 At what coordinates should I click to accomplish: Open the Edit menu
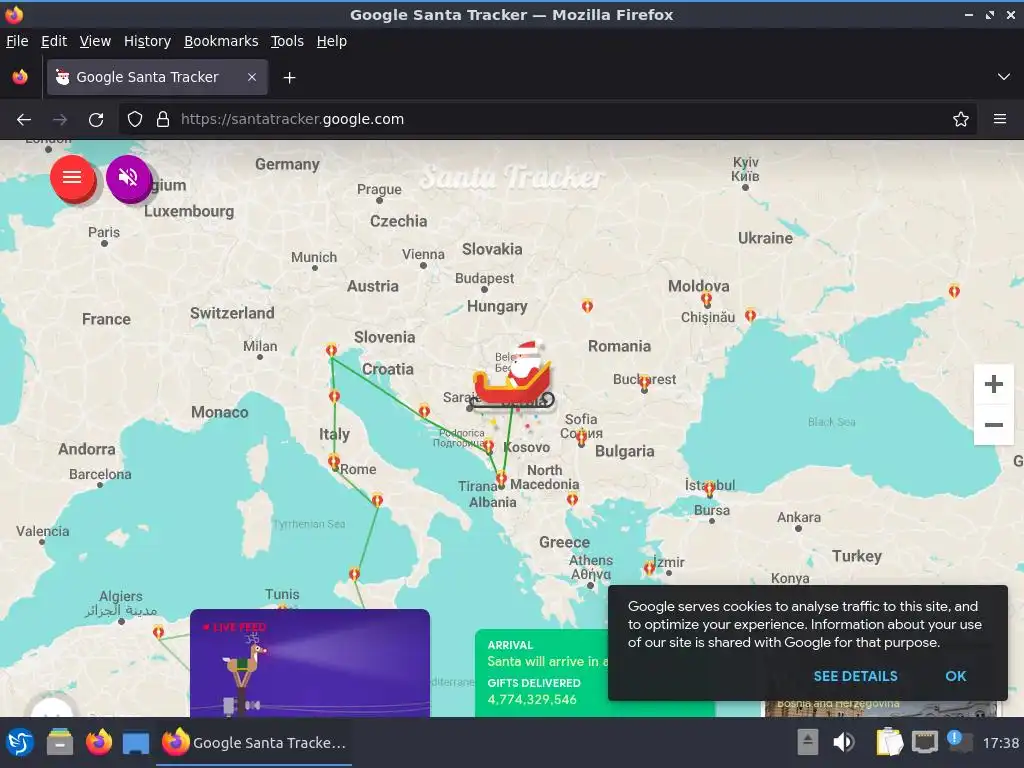click(x=54, y=41)
